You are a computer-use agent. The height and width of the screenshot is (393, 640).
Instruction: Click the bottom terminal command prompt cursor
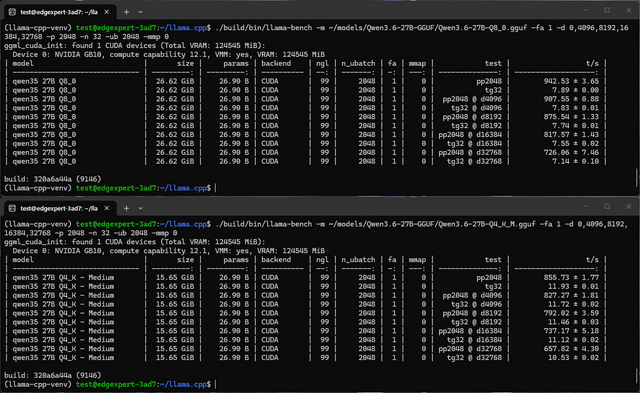pos(216,384)
